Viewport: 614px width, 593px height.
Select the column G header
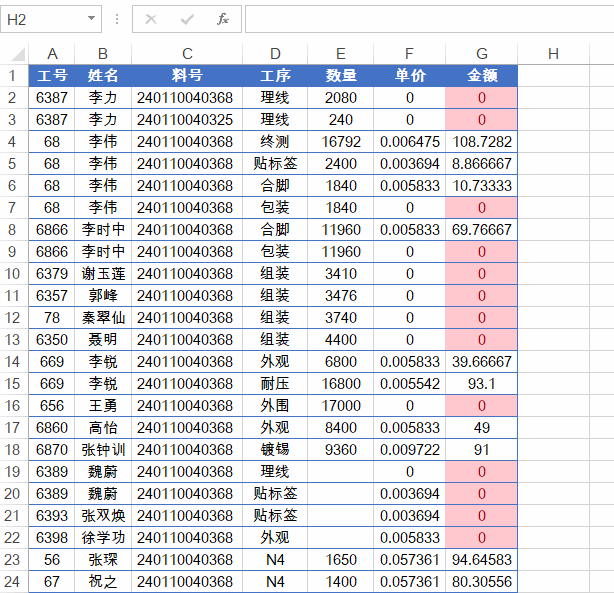tap(482, 54)
